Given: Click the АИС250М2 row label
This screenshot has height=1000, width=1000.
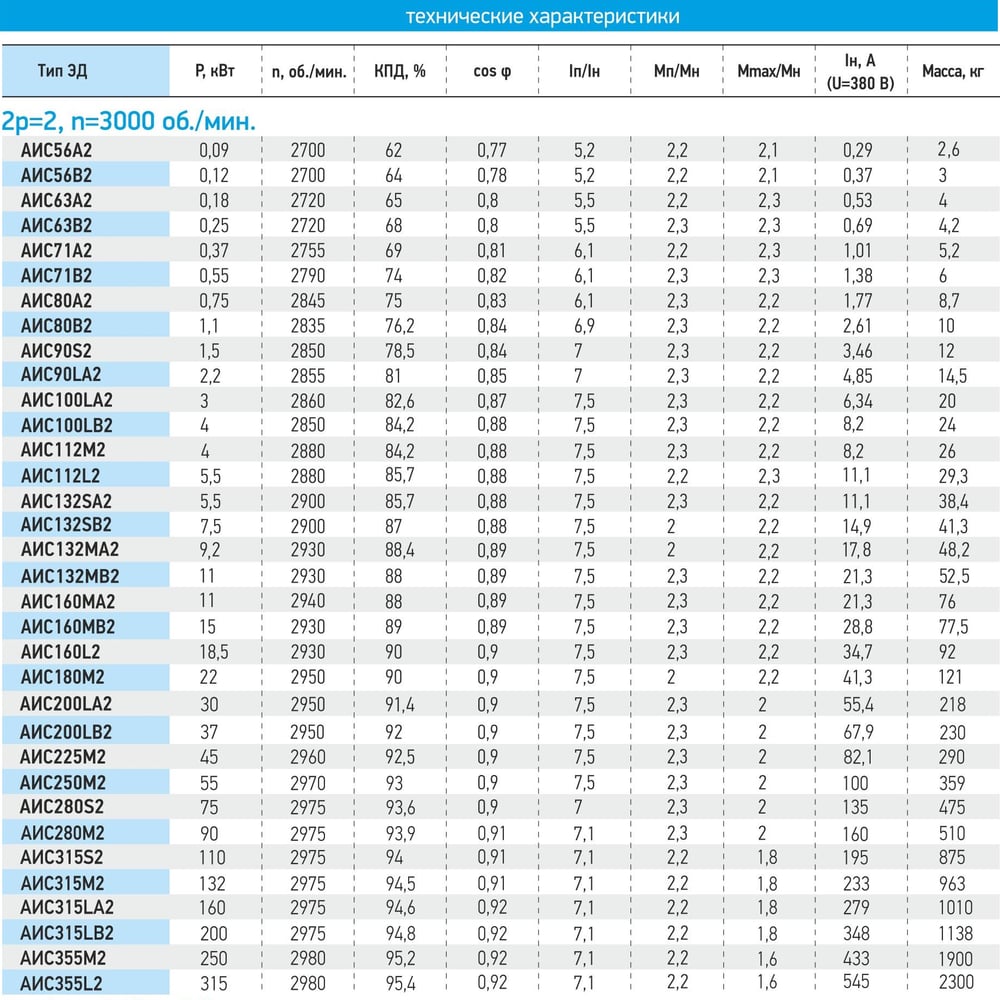Looking at the screenshot, I should pyautogui.click(x=62, y=783).
